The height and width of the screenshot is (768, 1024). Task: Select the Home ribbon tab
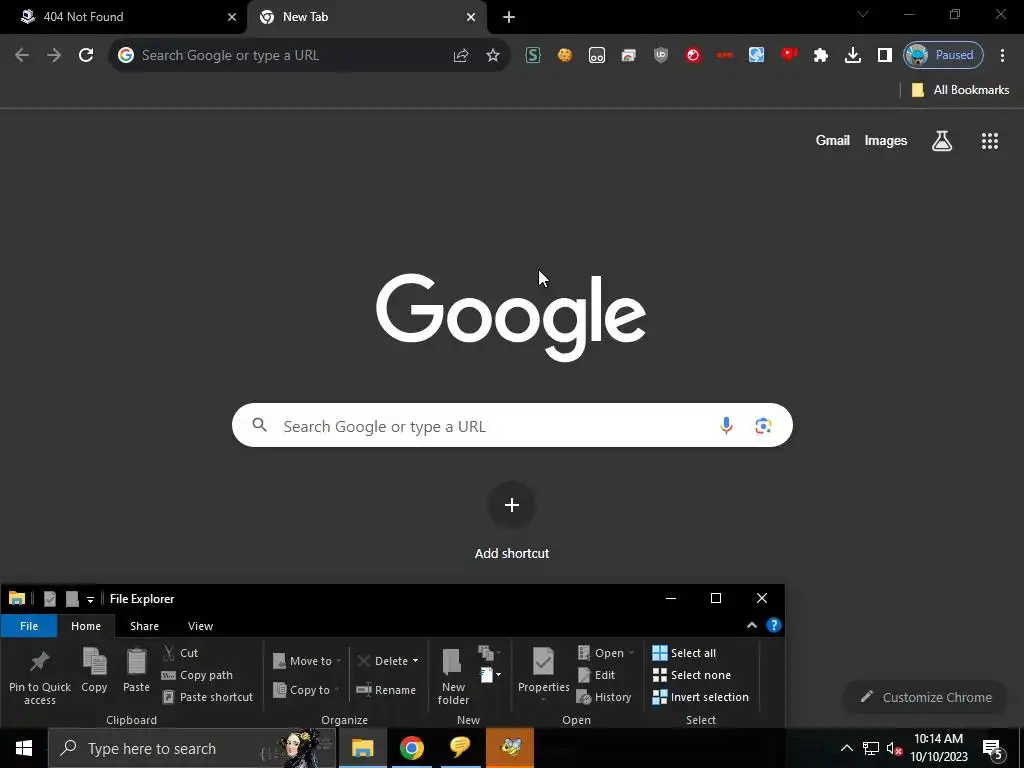pyautogui.click(x=86, y=626)
